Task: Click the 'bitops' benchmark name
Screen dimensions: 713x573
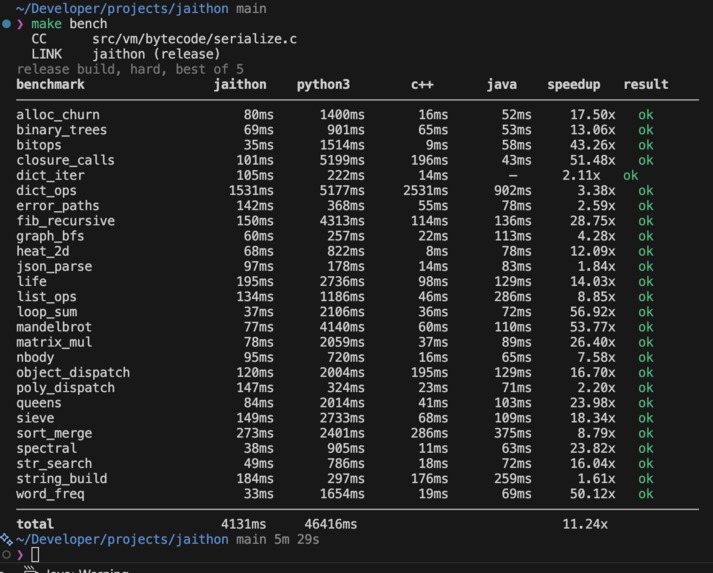Action: click(x=39, y=145)
